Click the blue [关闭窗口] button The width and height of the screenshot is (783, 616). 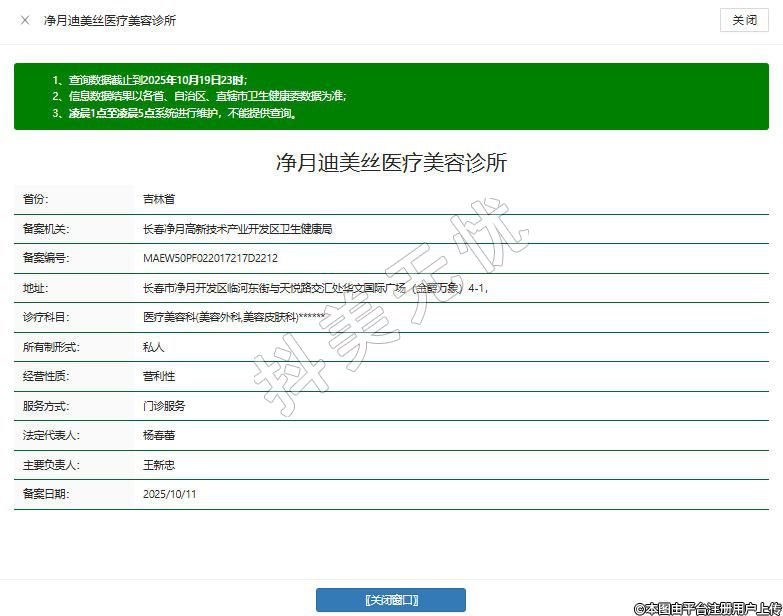click(391, 600)
